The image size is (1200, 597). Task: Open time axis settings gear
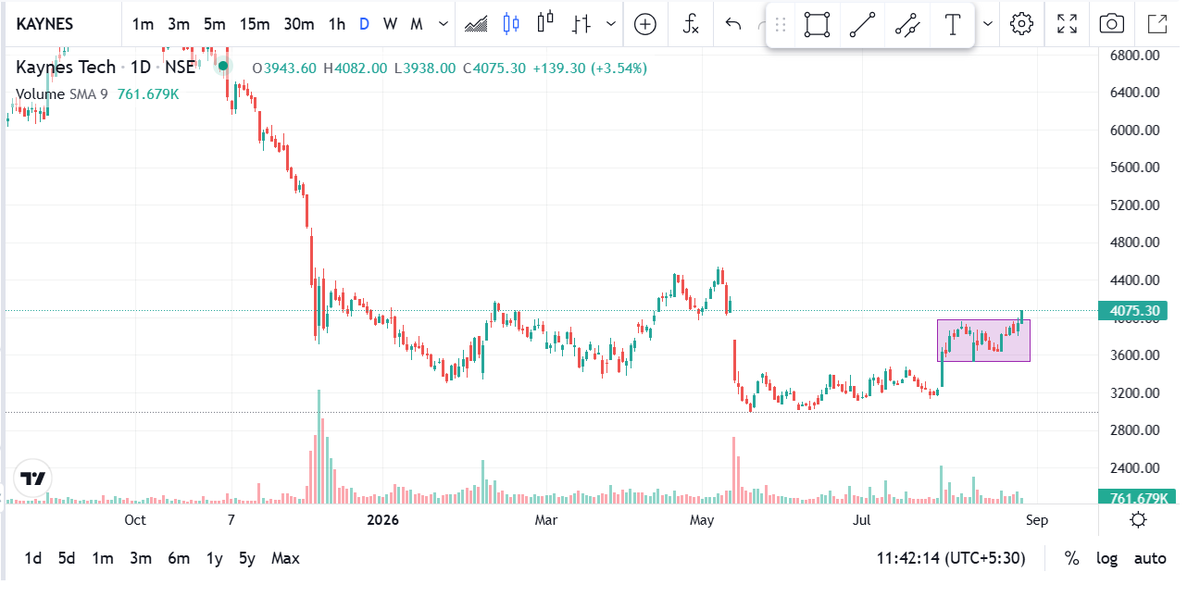(x=1138, y=520)
